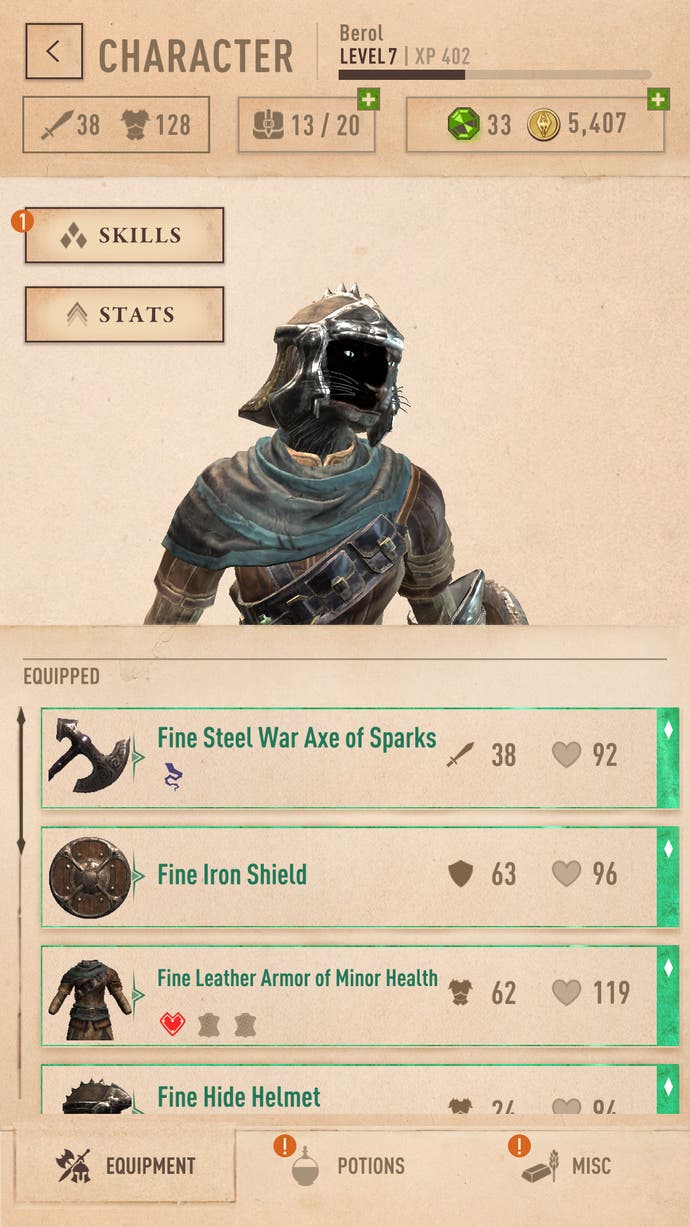This screenshot has width=690, height=1227.
Task: Tap the war axe item thumbnail
Action: coord(88,756)
